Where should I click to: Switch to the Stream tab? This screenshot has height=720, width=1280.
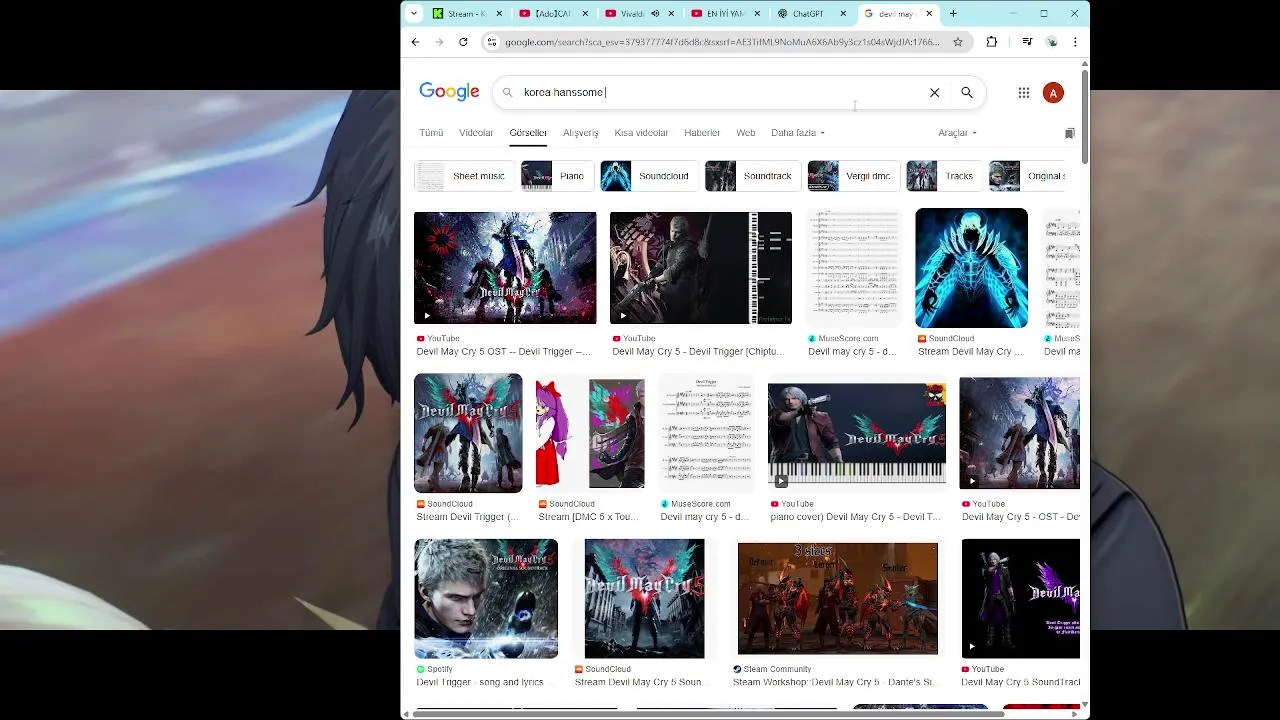[466, 14]
